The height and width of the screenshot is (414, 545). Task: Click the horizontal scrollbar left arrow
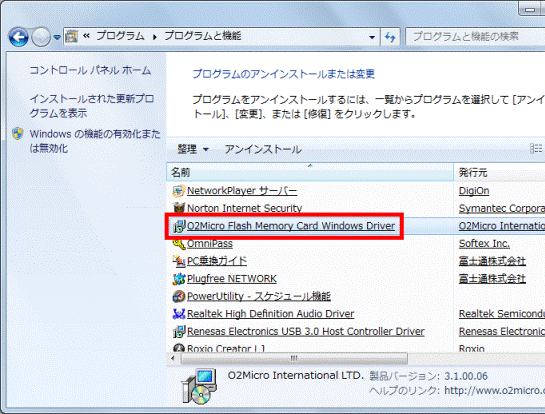pos(173,358)
